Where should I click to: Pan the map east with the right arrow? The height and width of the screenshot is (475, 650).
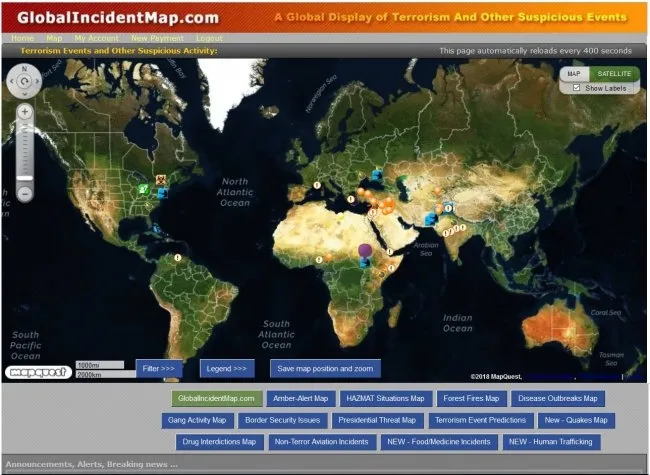[37, 81]
